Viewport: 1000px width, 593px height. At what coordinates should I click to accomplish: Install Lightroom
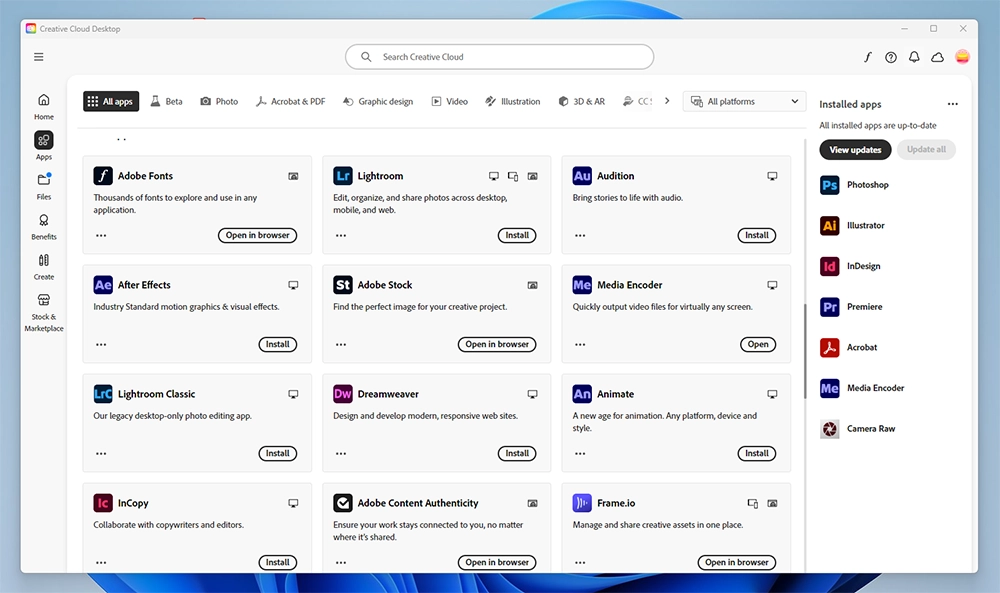tap(517, 235)
